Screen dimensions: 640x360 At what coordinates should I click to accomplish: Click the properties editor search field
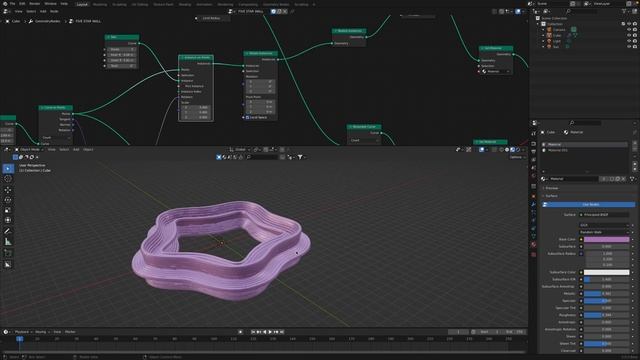585,123
